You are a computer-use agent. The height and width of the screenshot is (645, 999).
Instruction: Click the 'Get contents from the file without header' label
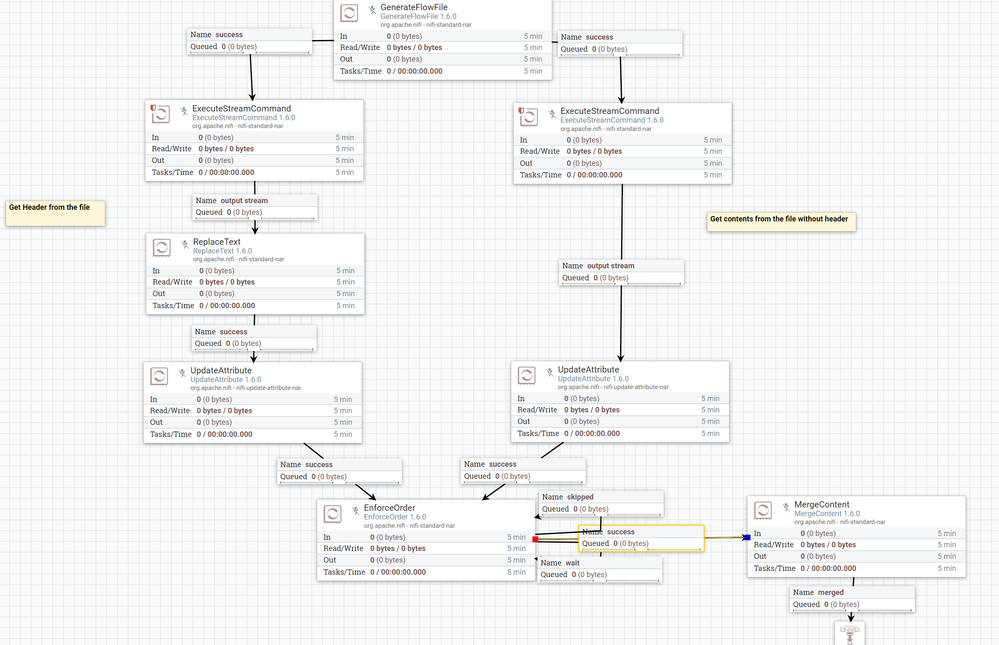point(781,219)
